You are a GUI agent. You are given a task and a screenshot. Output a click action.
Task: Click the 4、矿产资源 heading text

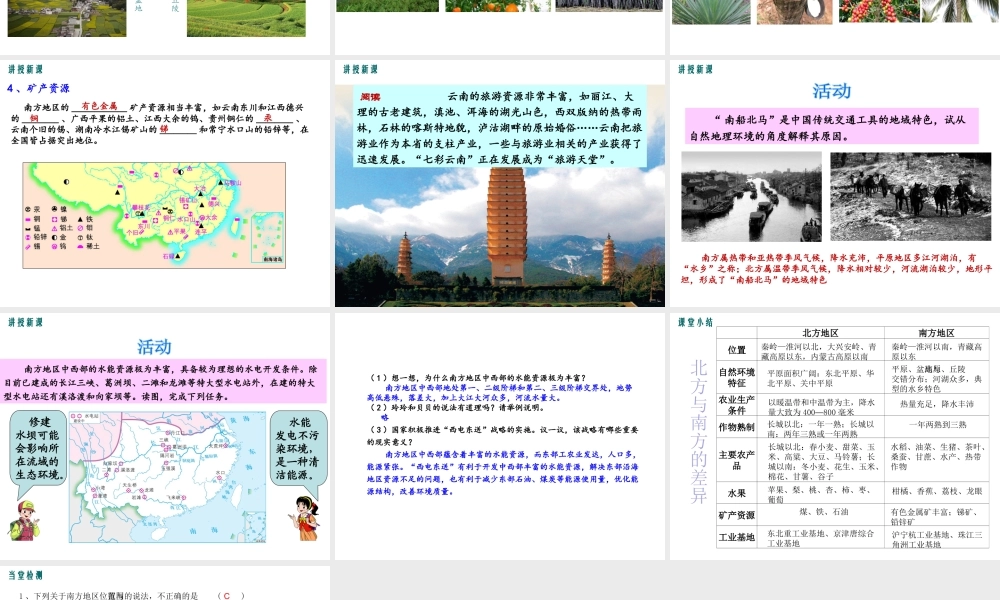tap(38, 89)
